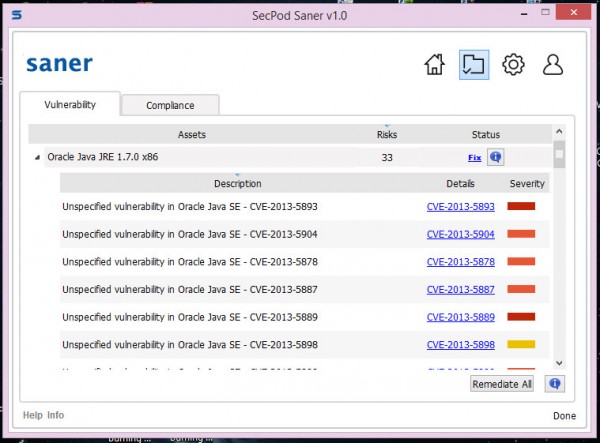Image resolution: width=600 pixels, height=443 pixels.
Task: Click the severity swatch for CVE-2013-5887
Action: click(521, 289)
